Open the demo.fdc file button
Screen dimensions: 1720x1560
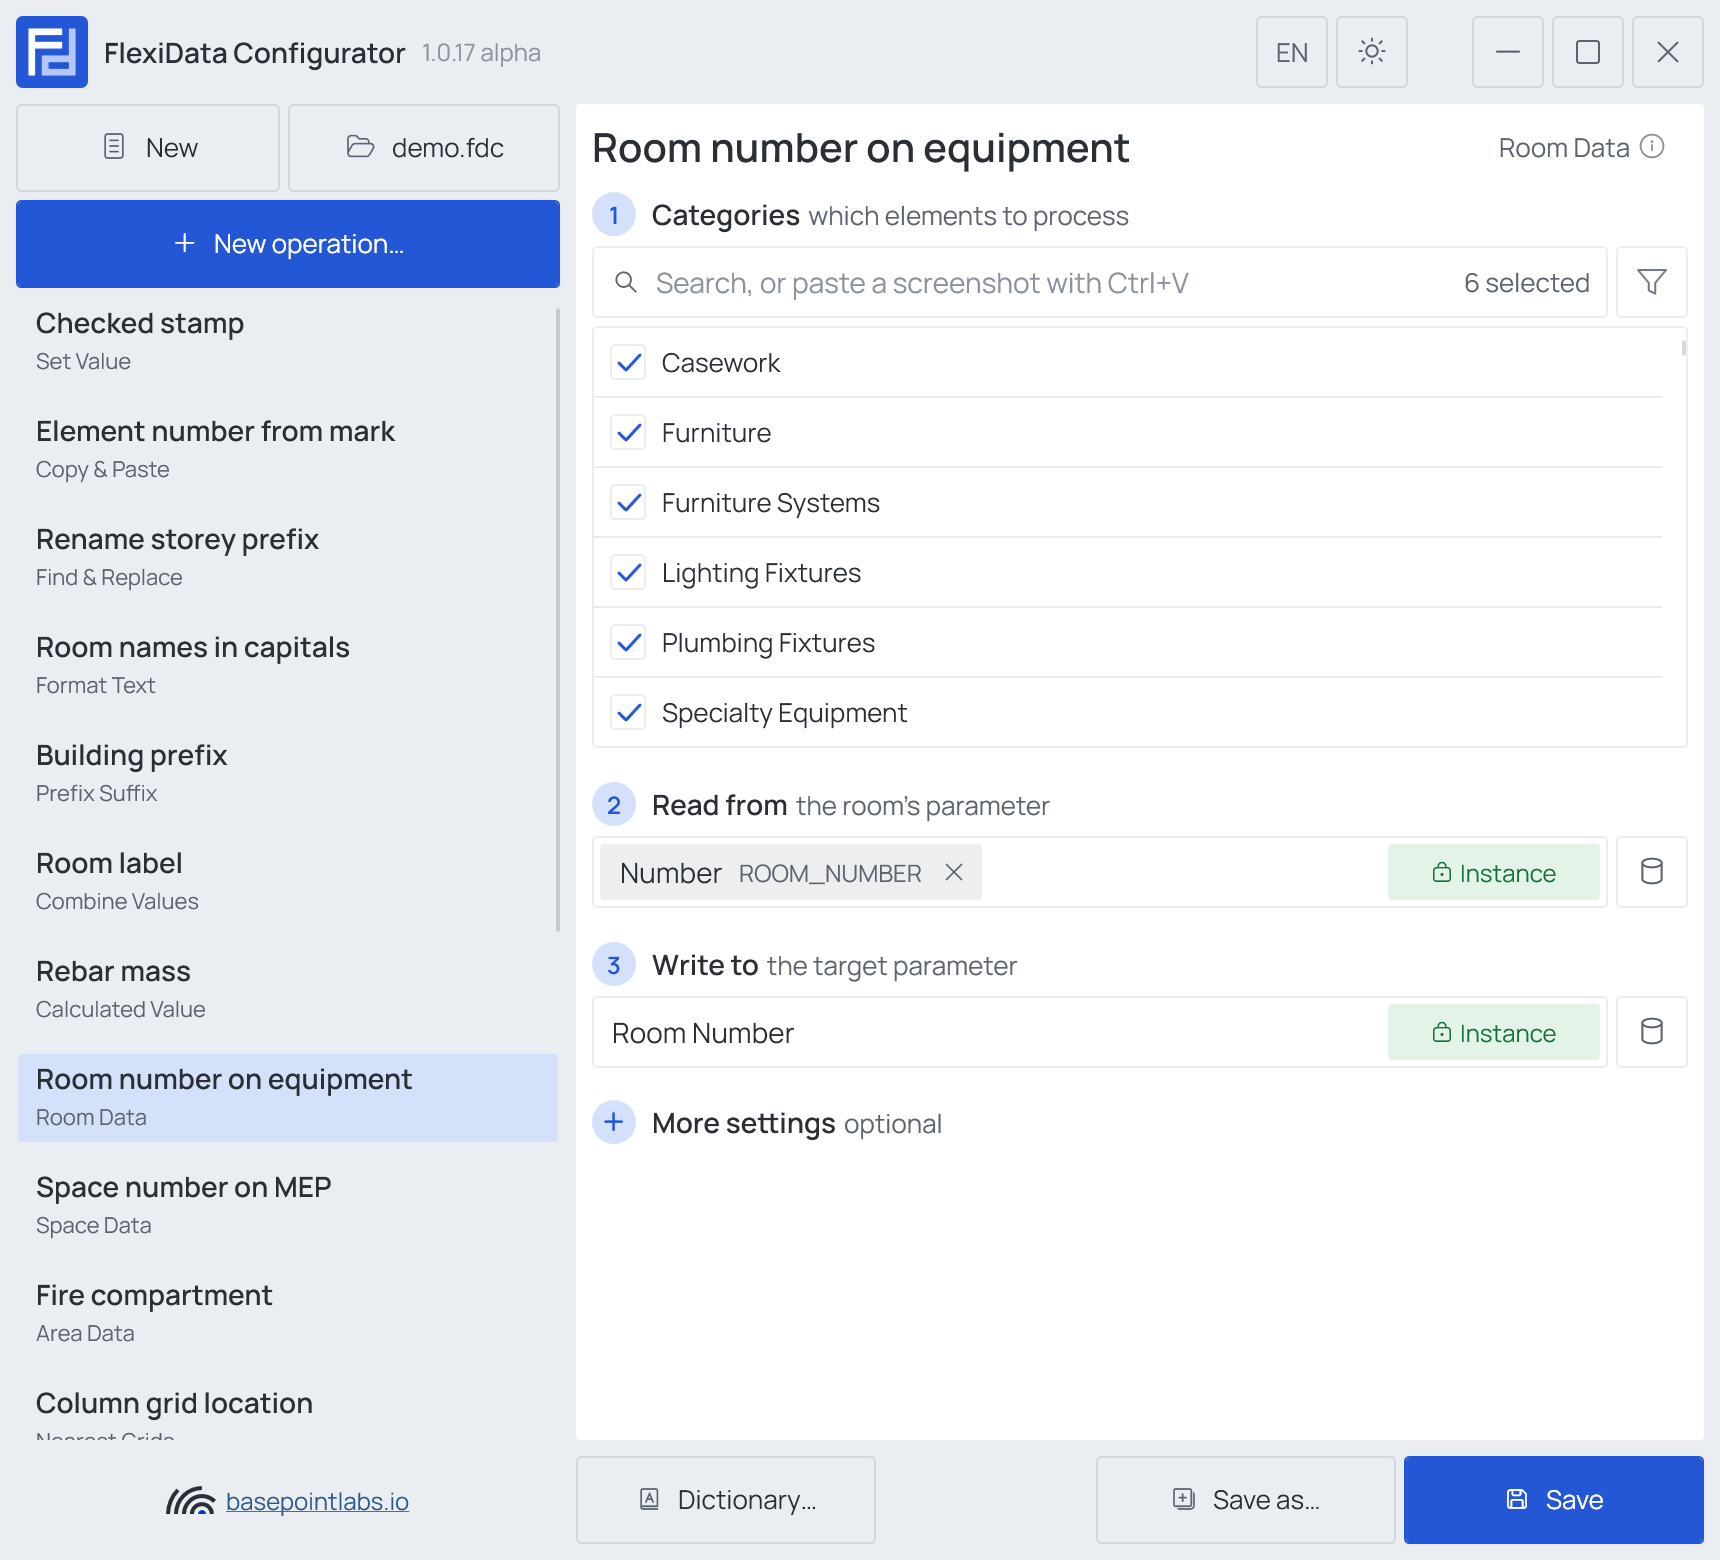424,148
